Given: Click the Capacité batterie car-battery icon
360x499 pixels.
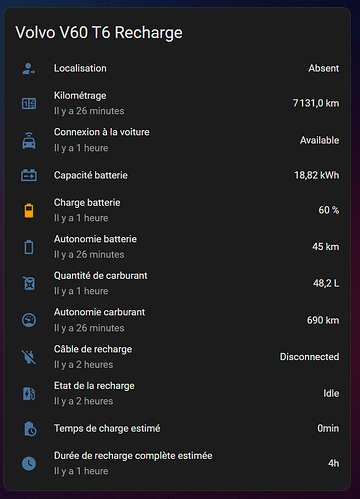Looking at the screenshot, I should pyautogui.click(x=29, y=175).
